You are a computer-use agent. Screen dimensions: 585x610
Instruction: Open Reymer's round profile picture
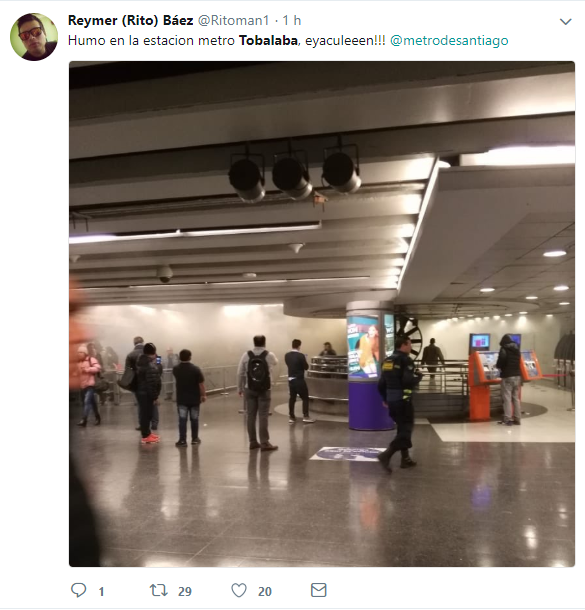pos(34,37)
